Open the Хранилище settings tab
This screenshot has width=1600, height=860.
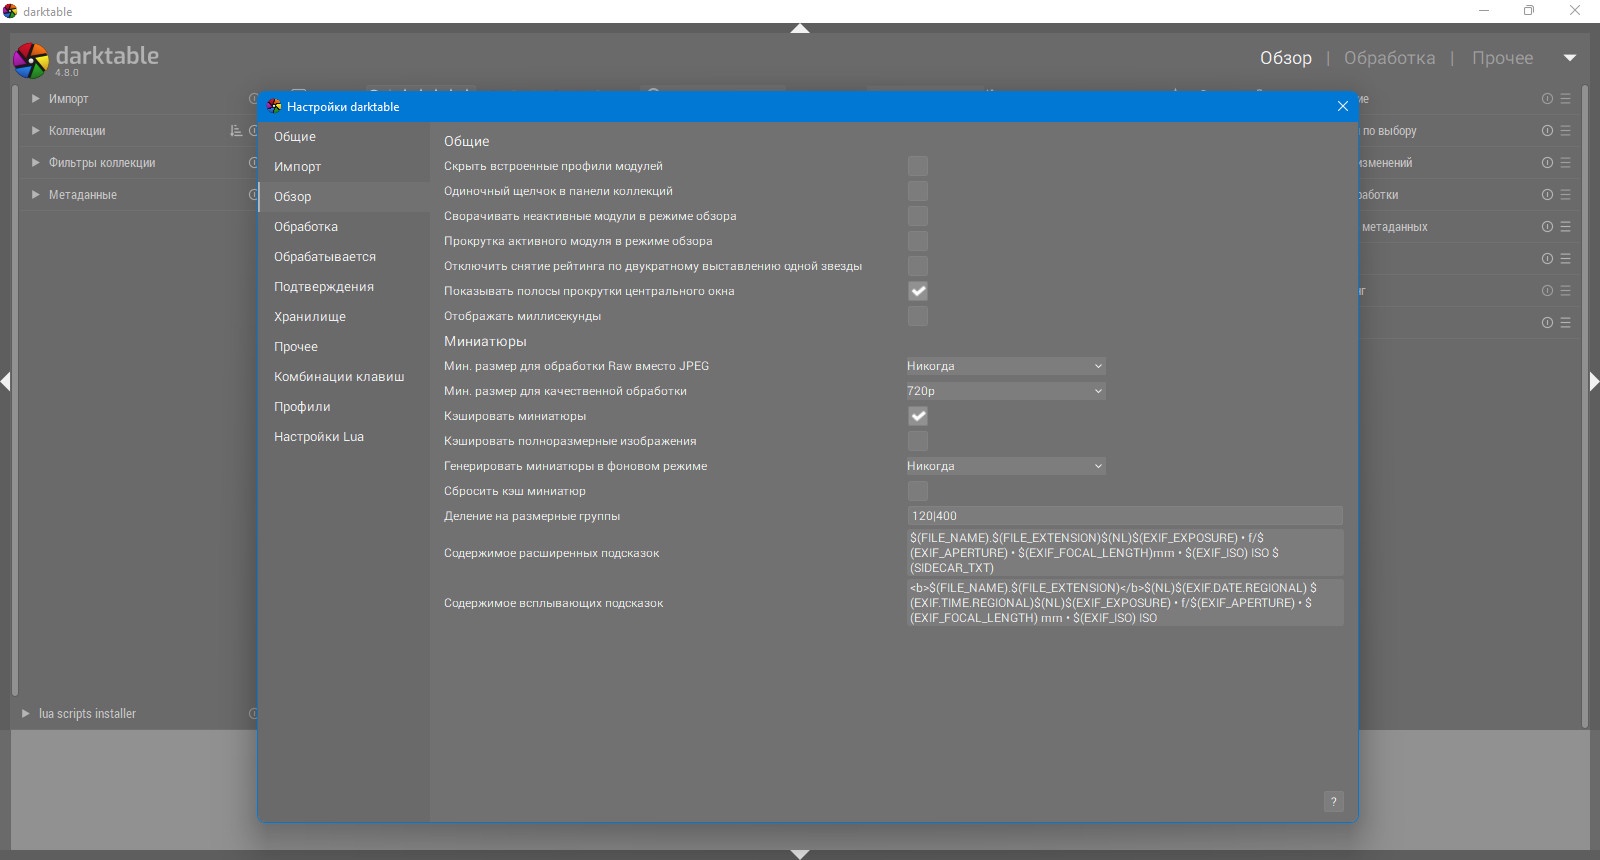[344, 317]
